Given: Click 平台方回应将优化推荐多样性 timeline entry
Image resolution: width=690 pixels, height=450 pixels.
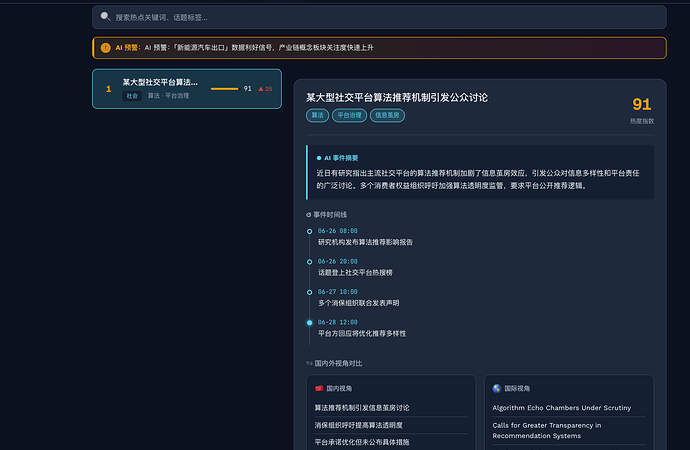Looking at the screenshot, I should point(362,333).
